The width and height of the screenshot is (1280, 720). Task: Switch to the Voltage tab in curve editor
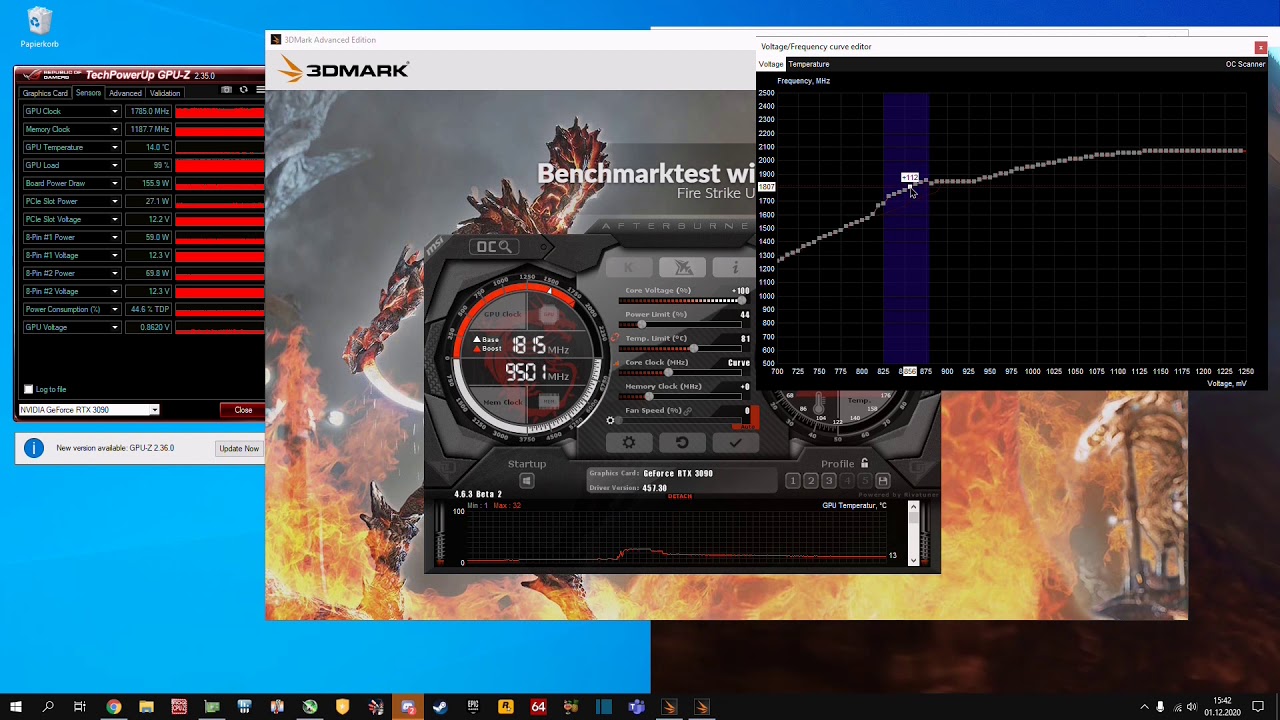[771, 64]
